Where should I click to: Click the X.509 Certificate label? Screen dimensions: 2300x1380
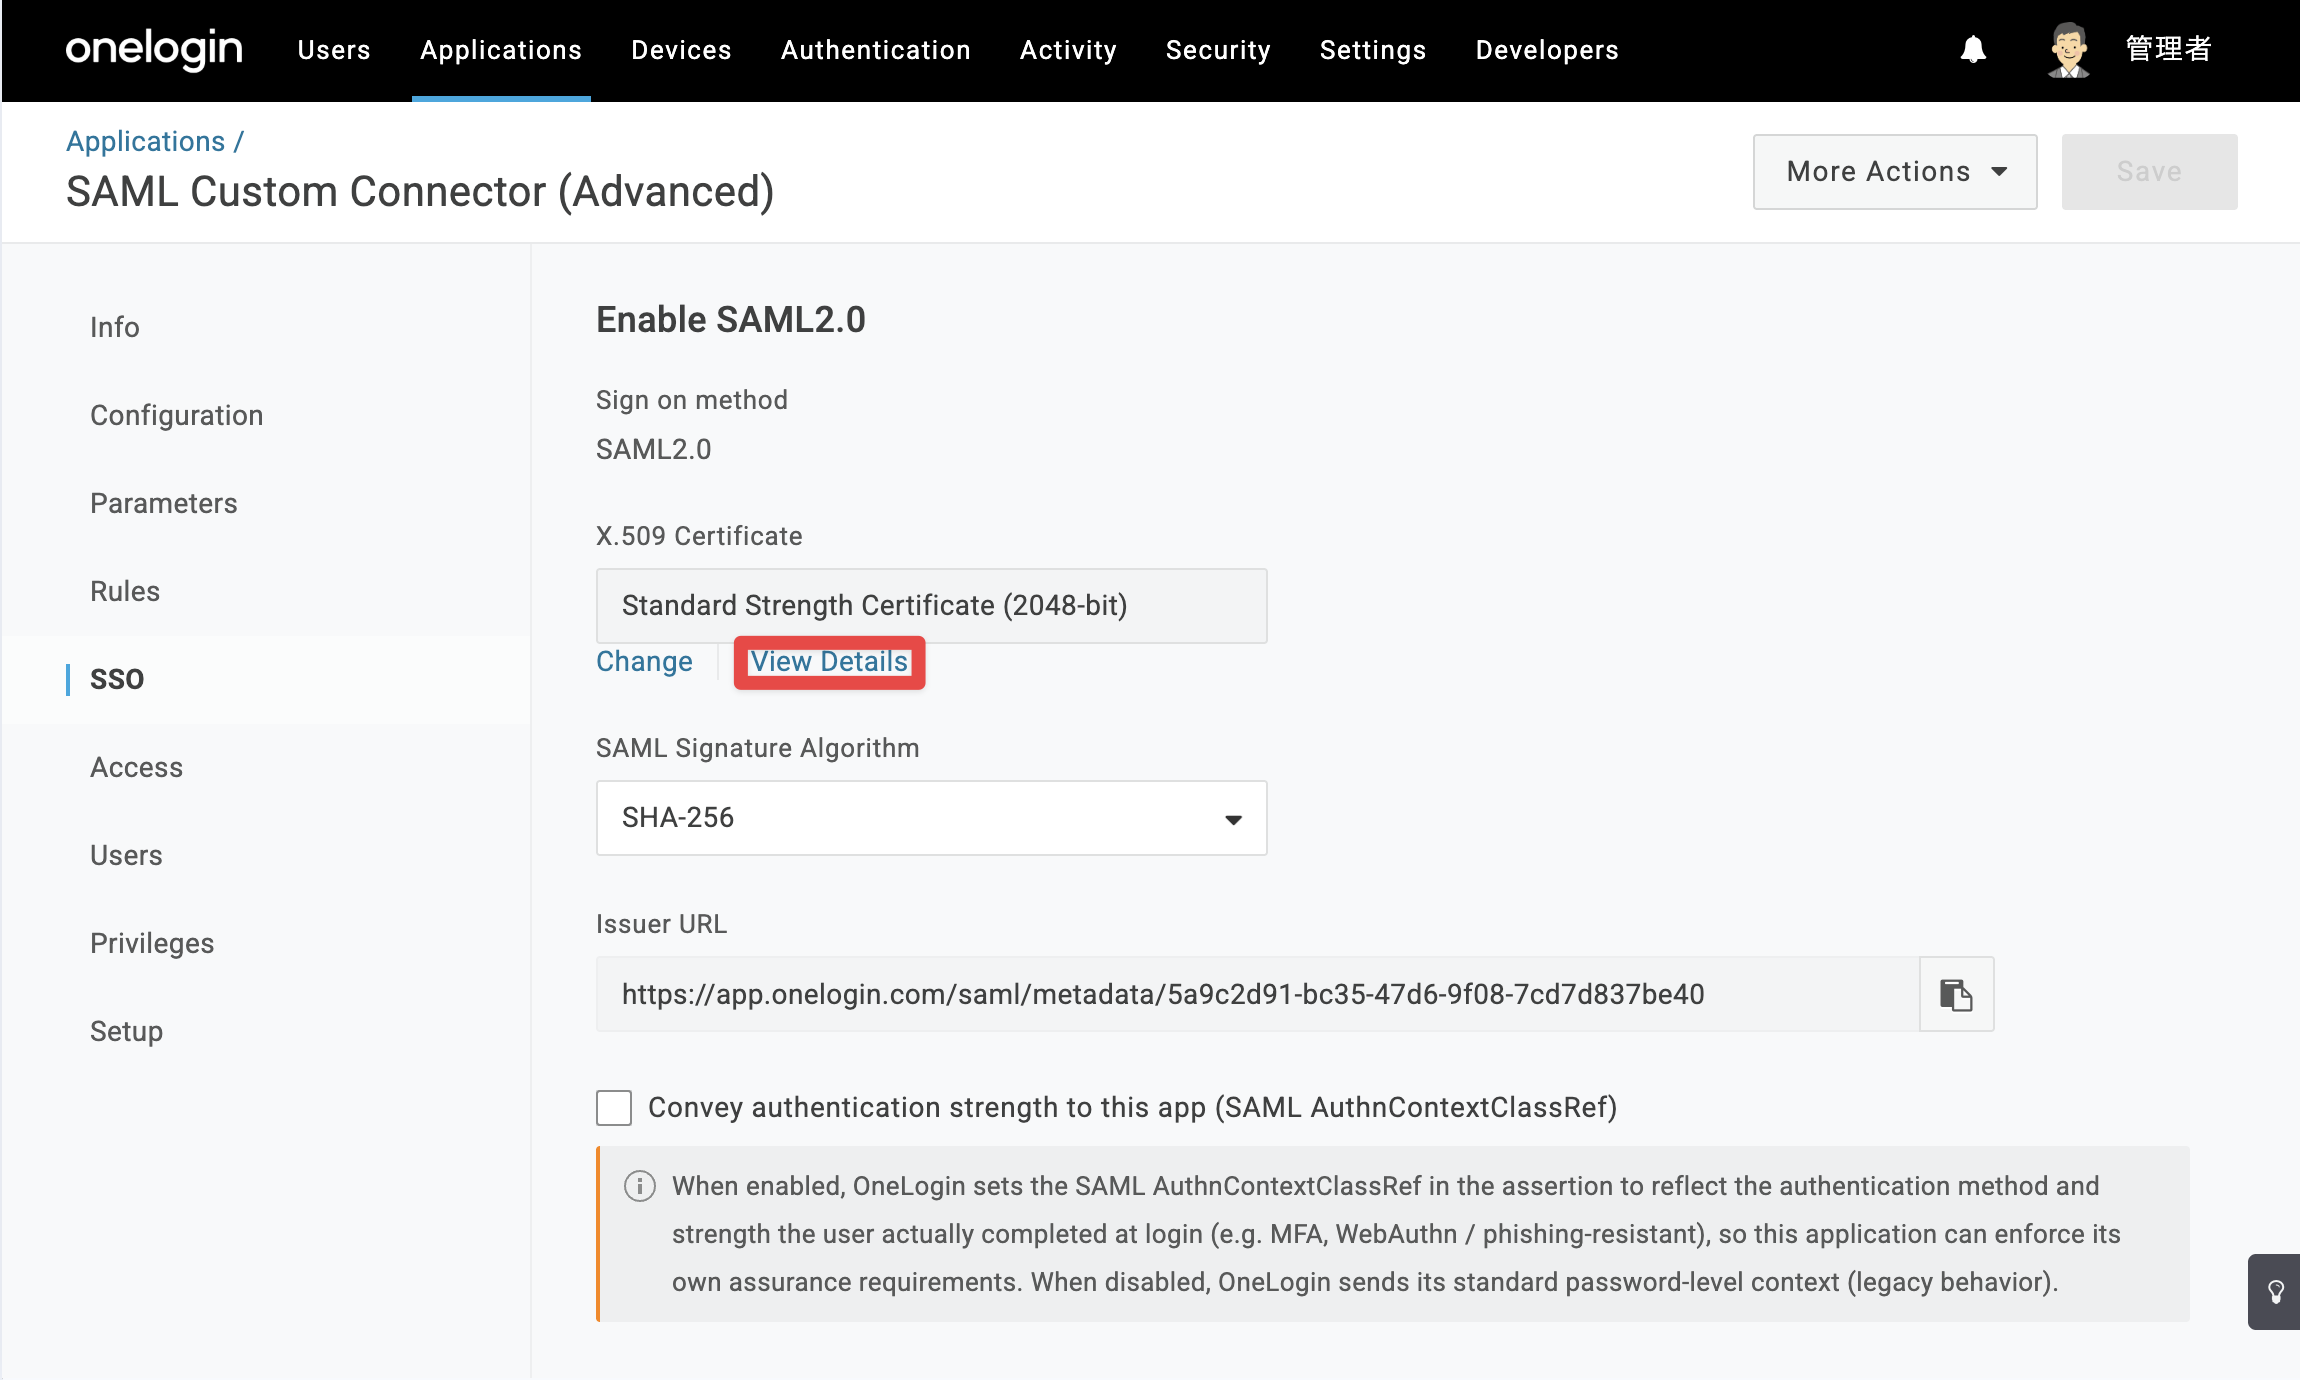(x=699, y=536)
